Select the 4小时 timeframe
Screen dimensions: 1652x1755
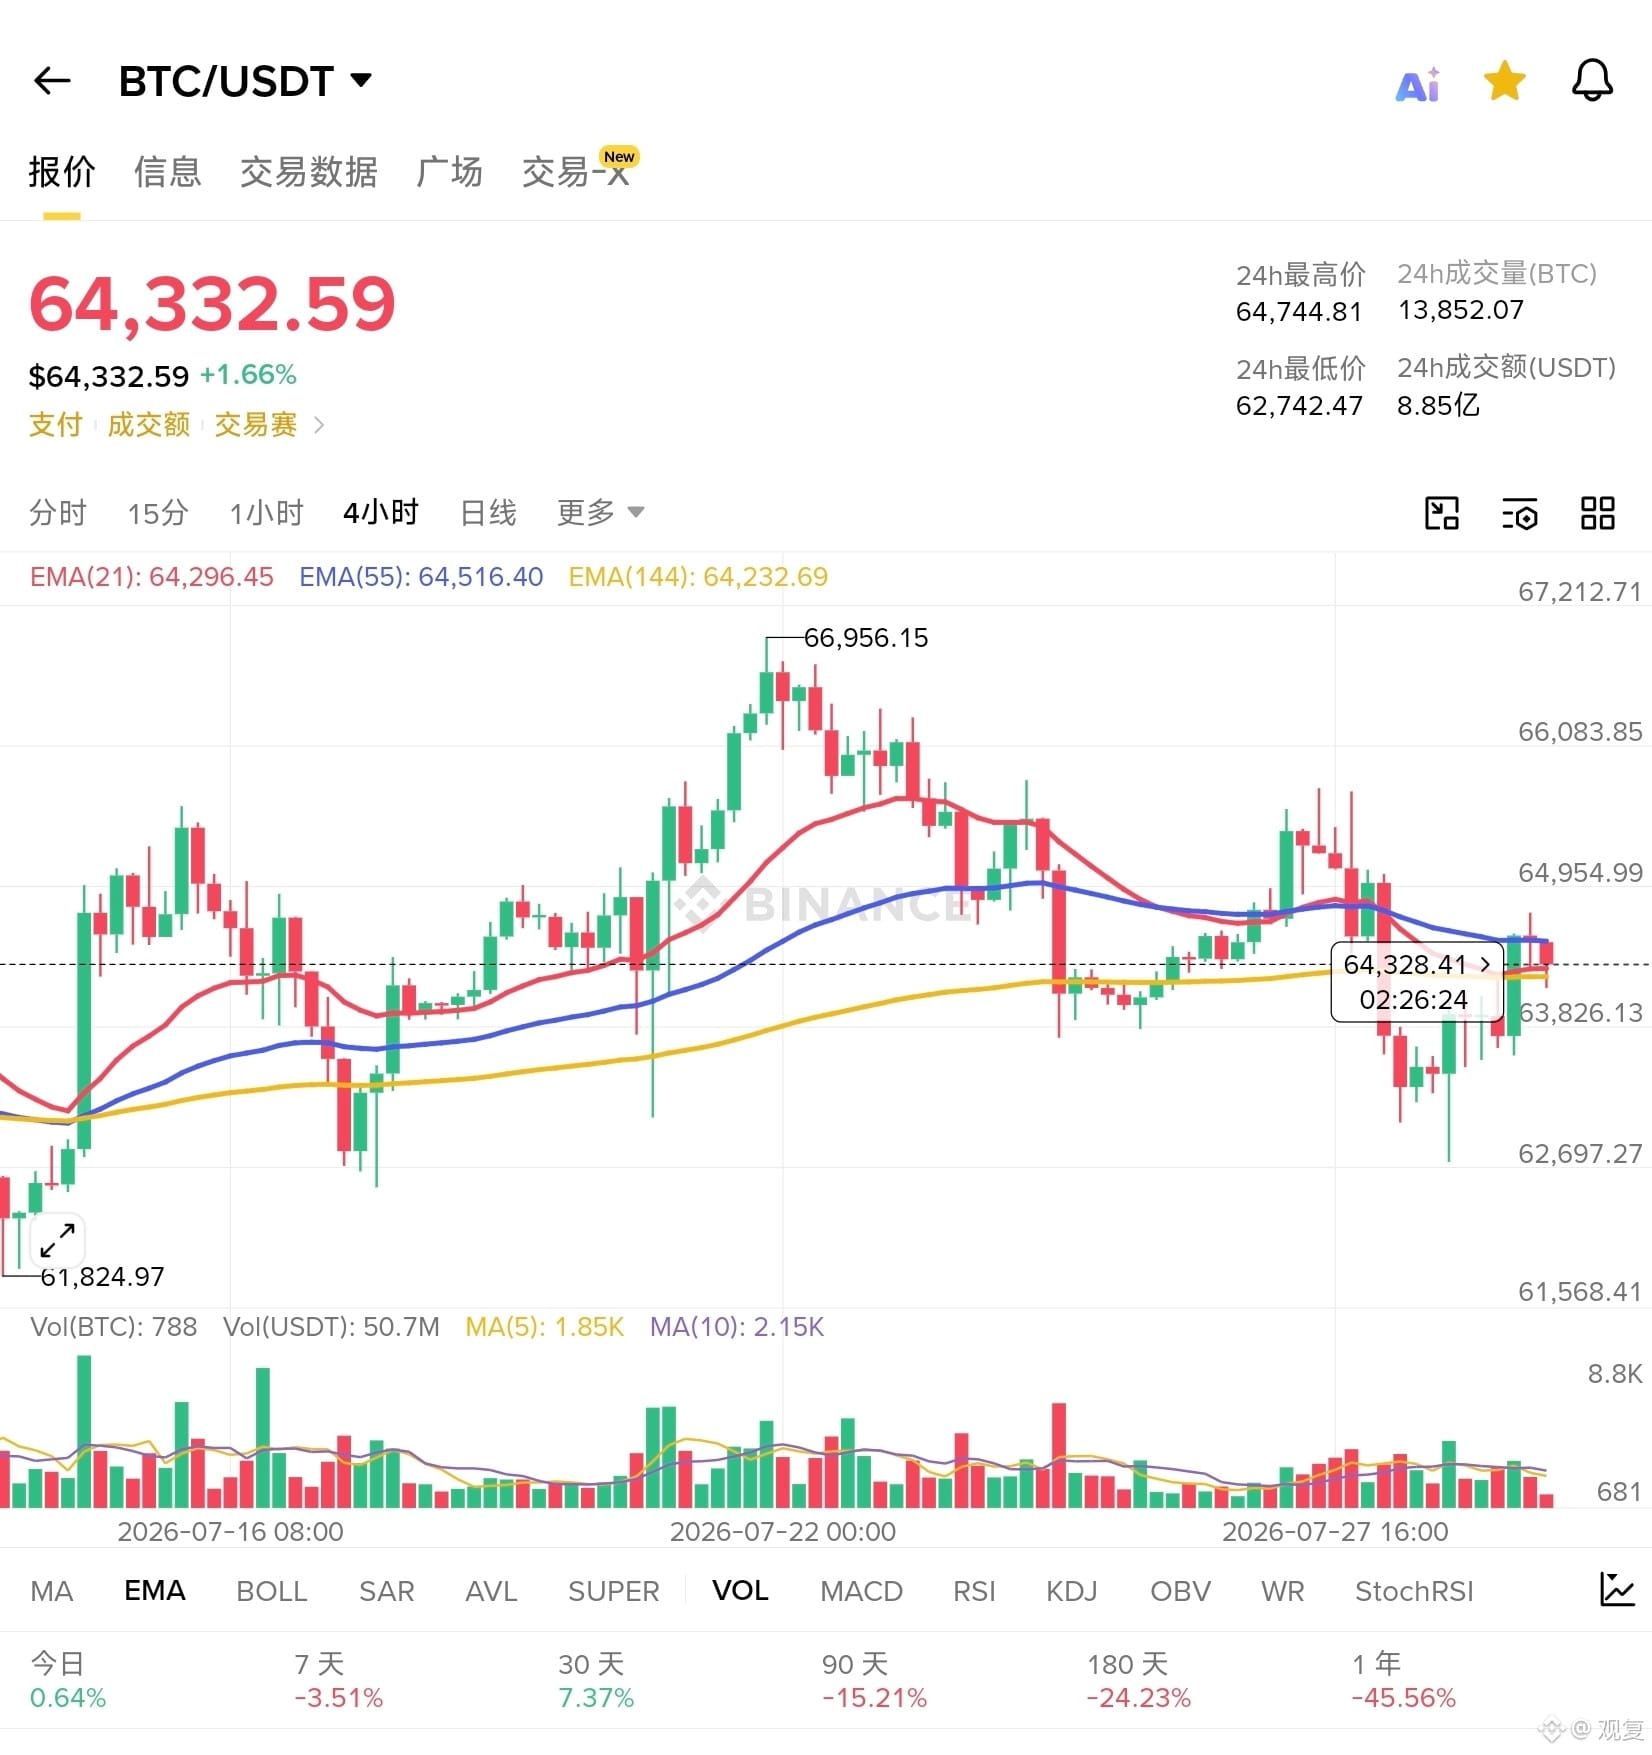(380, 513)
